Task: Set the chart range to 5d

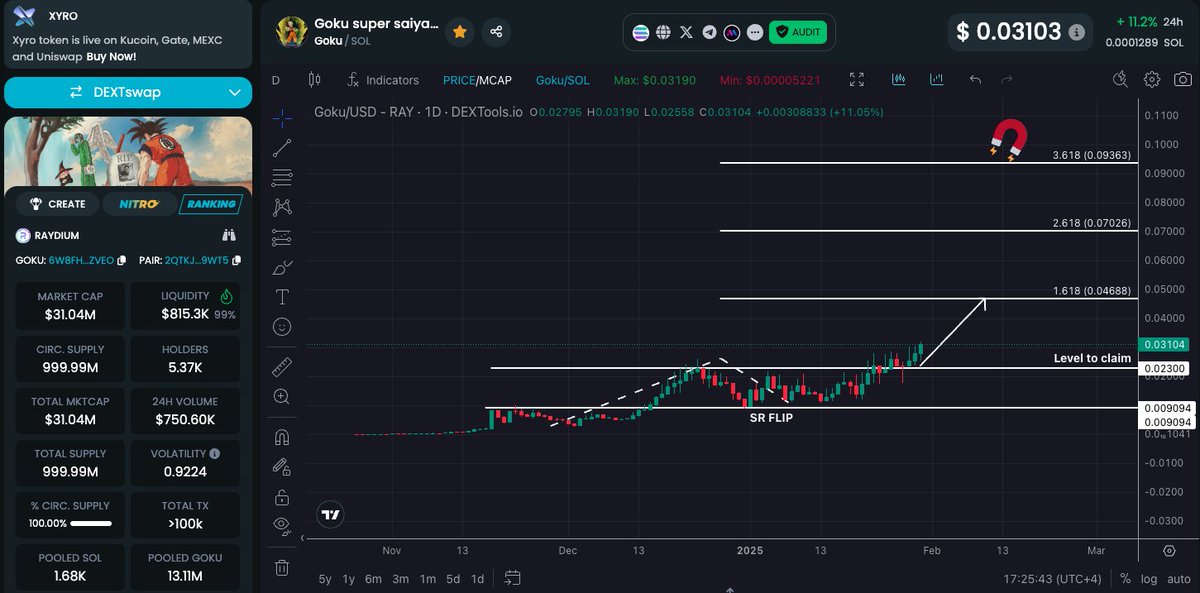Action: pos(453,579)
